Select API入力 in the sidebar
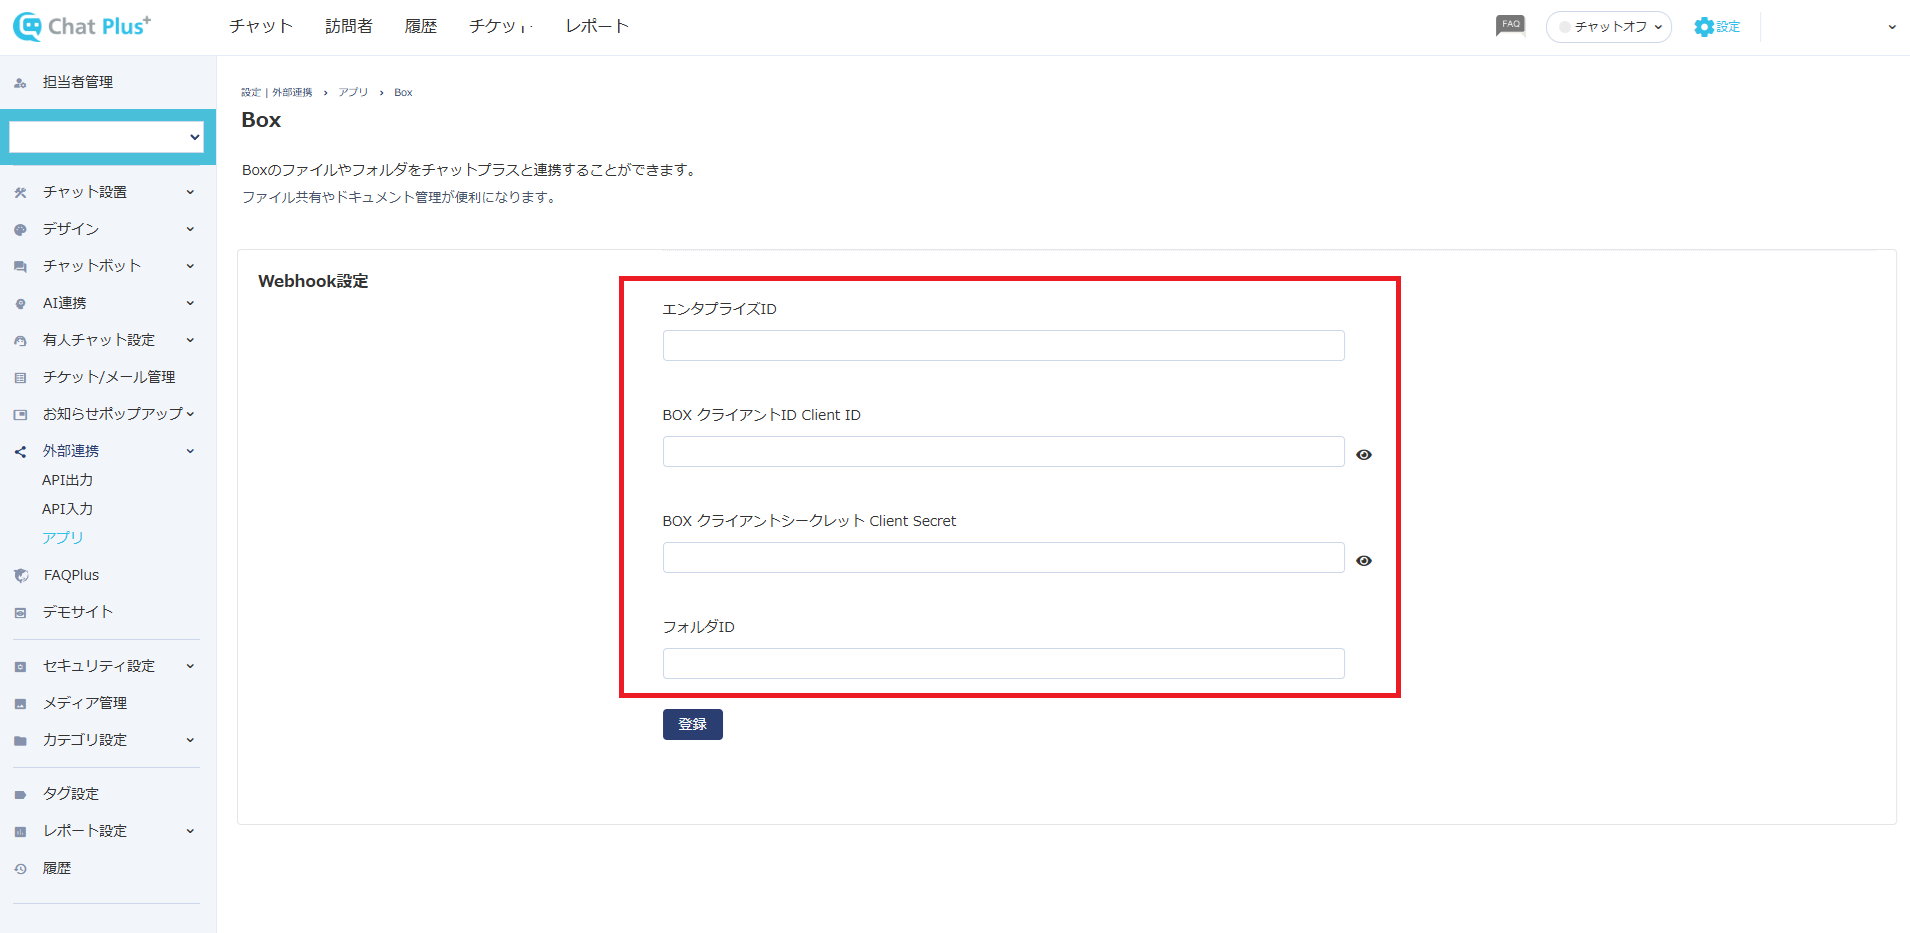The width and height of the screenshot is (1910, 933). point(68,509)
